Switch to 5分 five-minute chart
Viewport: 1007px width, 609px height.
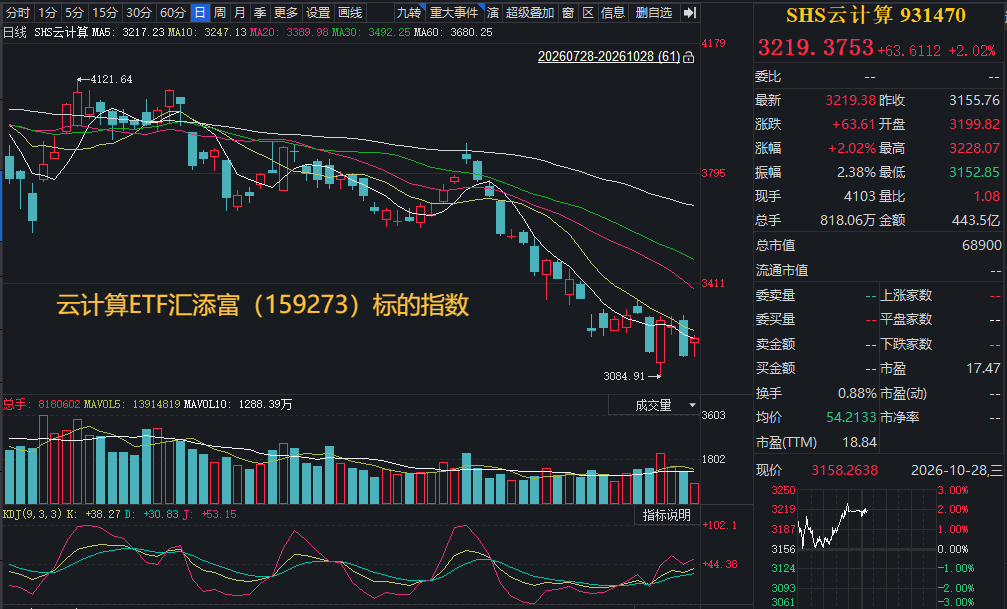[x=74, y=13]
